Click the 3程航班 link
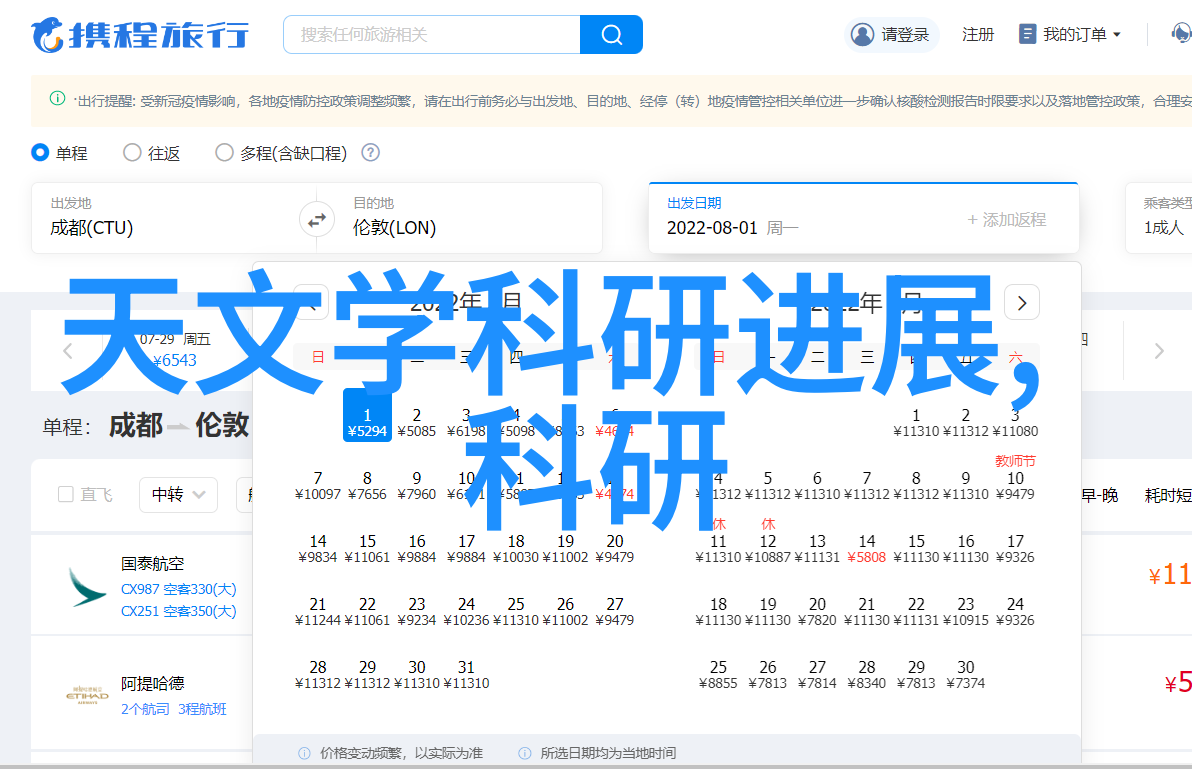 click(202, 709)
